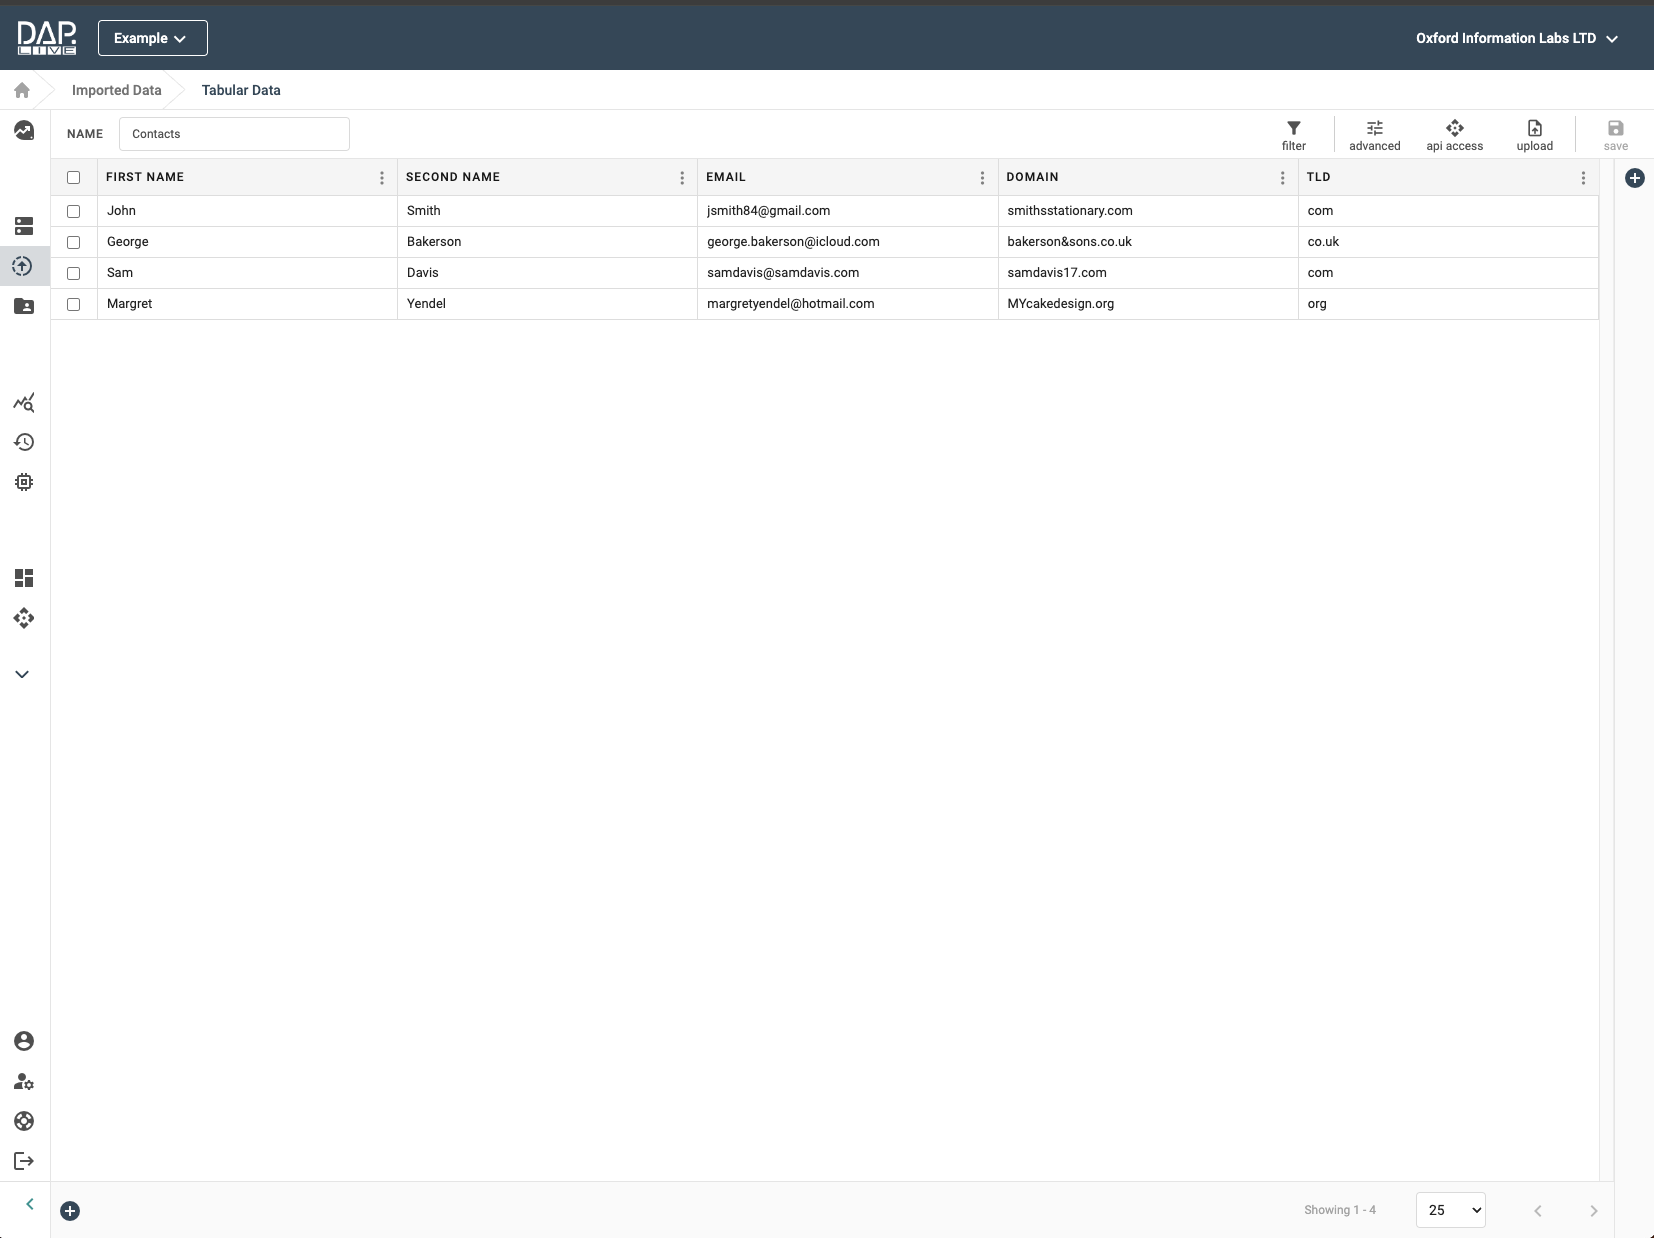Open the FIRST NAME column options menu

(x=381, y=178)
